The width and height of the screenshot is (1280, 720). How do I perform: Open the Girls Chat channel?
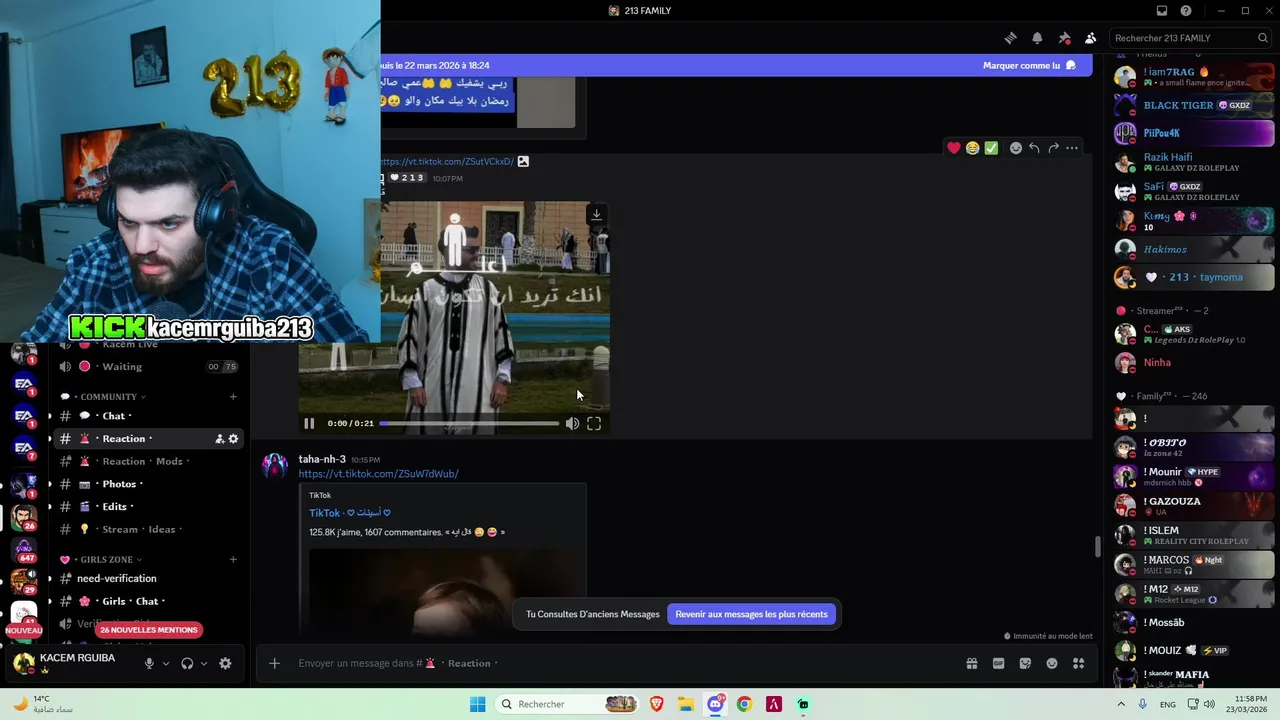coord(147,601)
